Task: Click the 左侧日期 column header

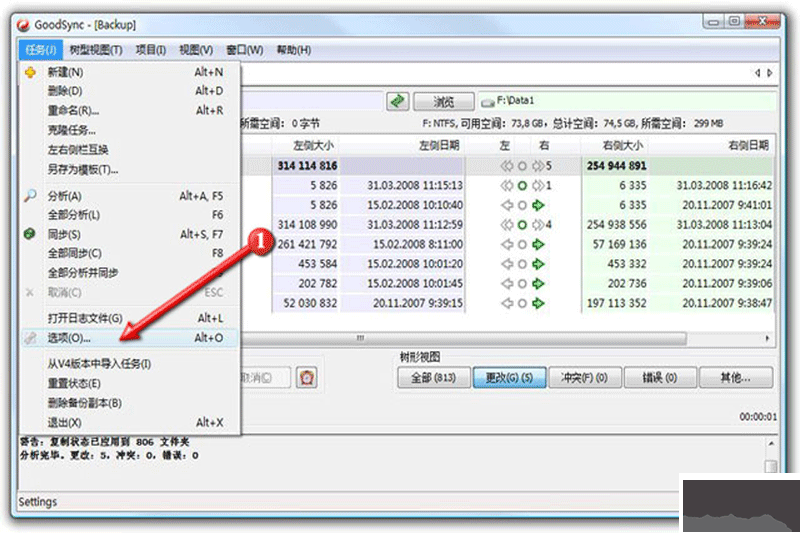Action: click(403, 145)
